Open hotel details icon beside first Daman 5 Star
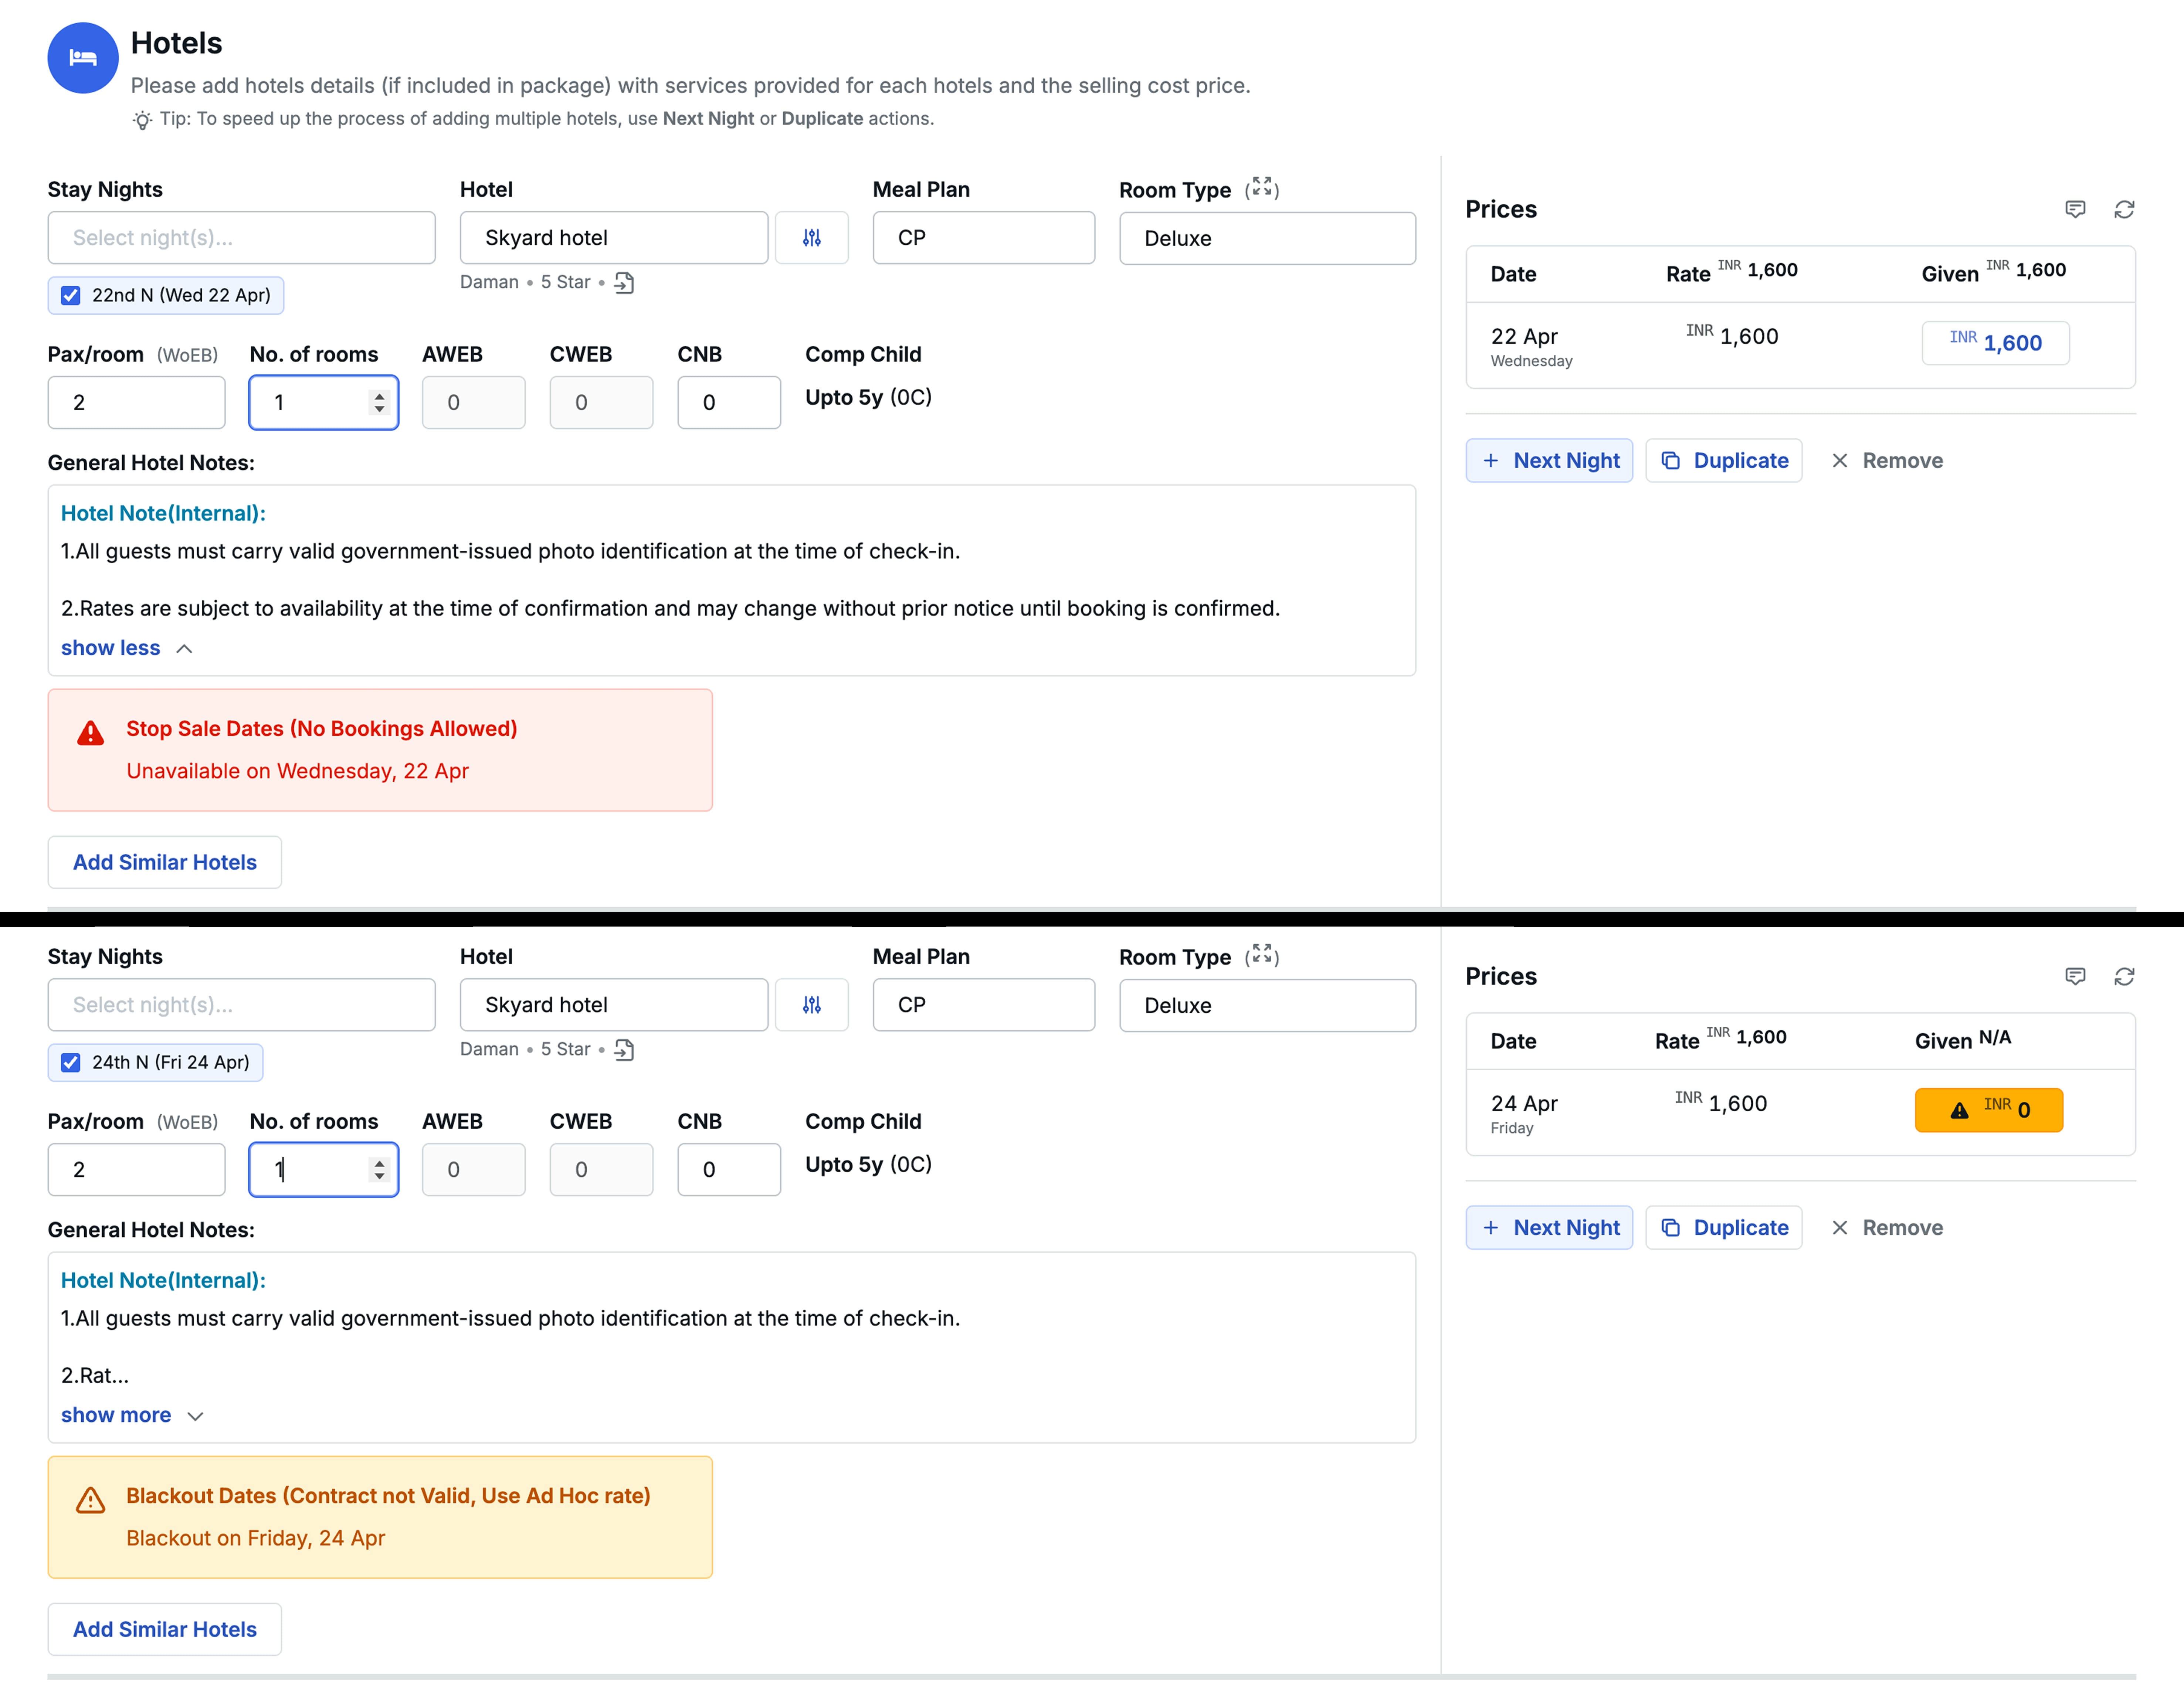Viewport: 2184px width, 1689px height. [624, 283]
